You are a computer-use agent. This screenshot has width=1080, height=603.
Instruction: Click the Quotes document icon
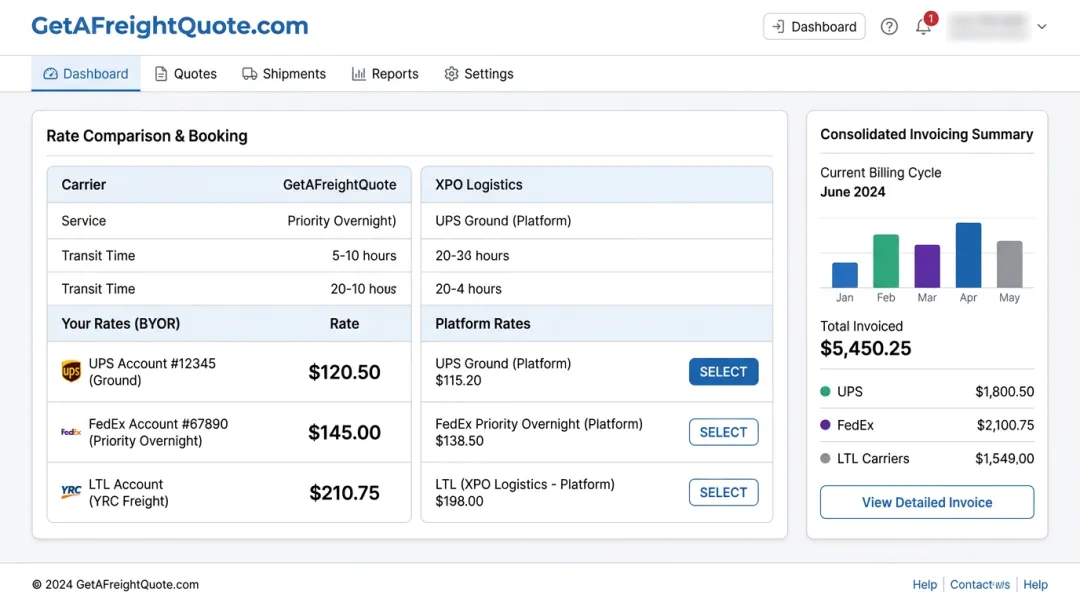click(x=160, y=74)
